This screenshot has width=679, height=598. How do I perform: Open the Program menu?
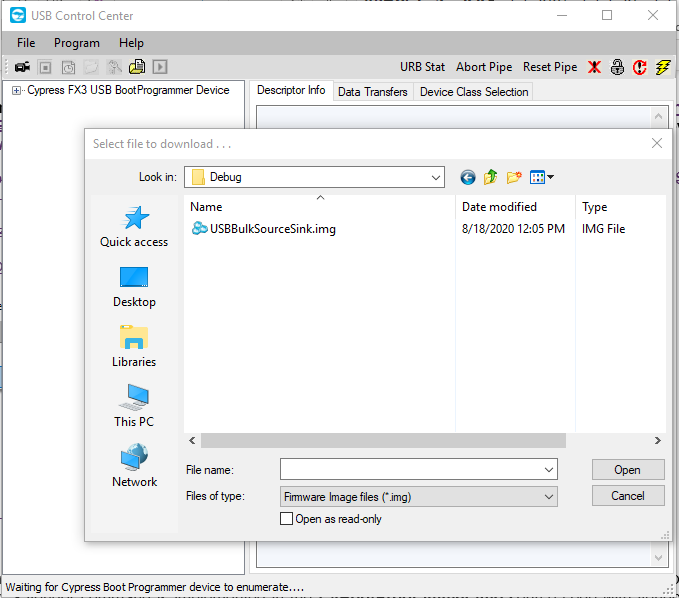[77, 43]
